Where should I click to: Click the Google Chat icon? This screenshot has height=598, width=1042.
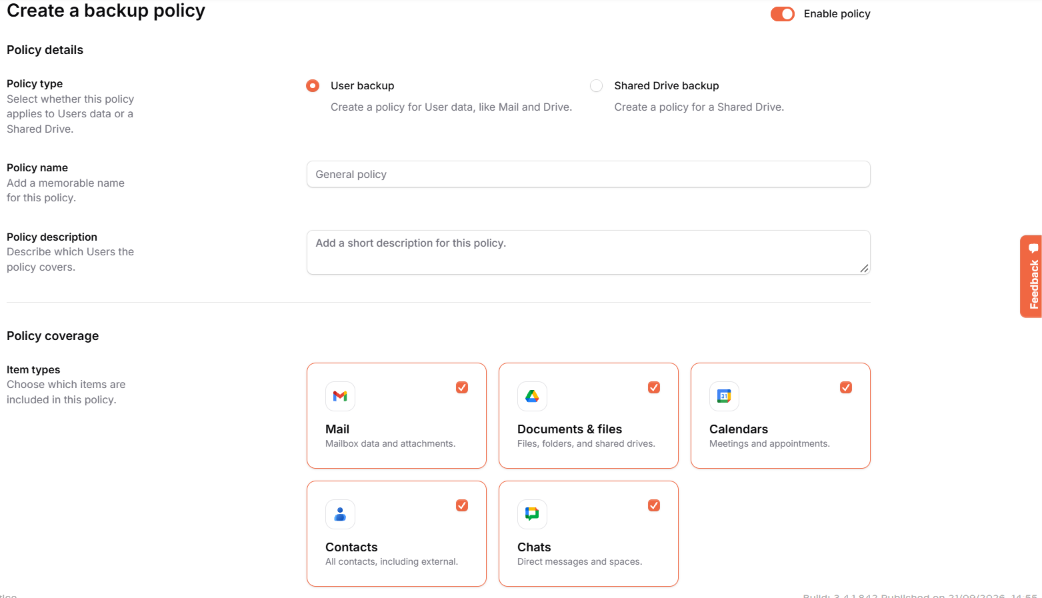coord(532,514)
